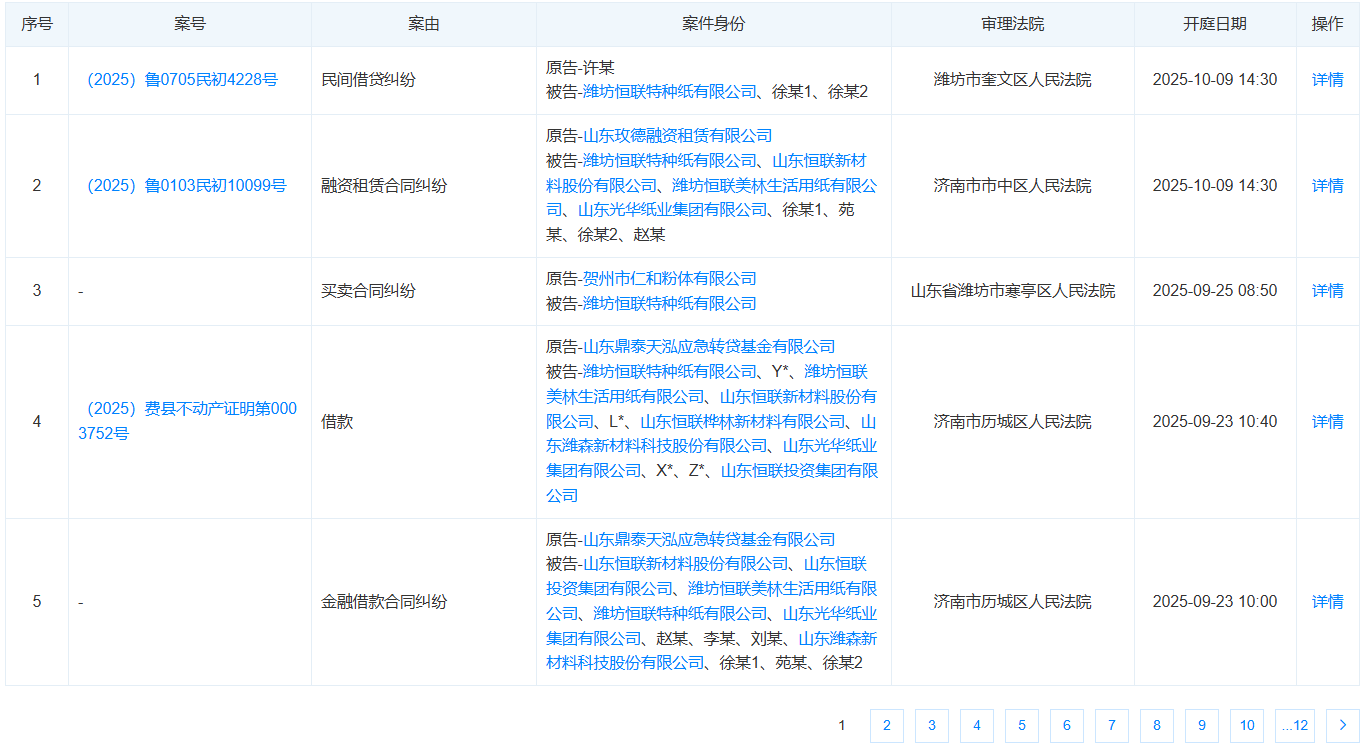The image size is (1365, 753).
Task: Open 山东鼎泰天泓应急转贷基金有限公司 in the 金融借款合同纠纷 row
Action: (x=709, y=540)
